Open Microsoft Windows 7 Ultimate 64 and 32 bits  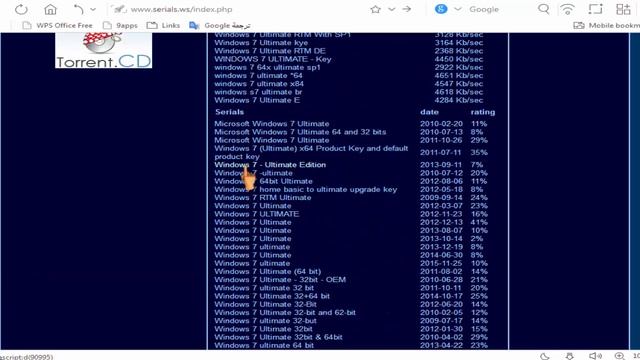pyautogui.click(x=300, y=132)
